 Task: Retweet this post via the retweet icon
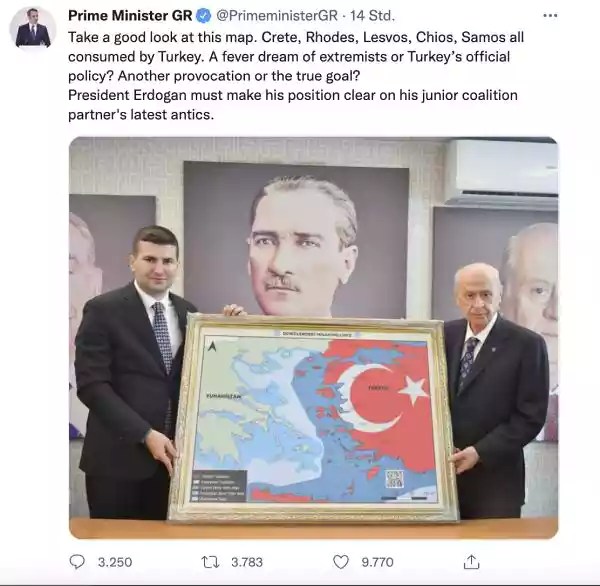pyautogui.click(x=210, y=562)
